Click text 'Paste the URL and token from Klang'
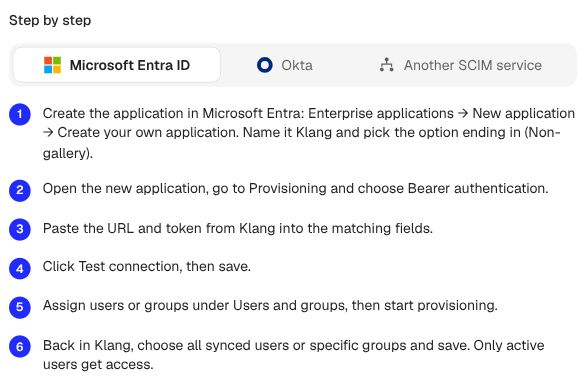The image size is (584, 382). [159, 228]
